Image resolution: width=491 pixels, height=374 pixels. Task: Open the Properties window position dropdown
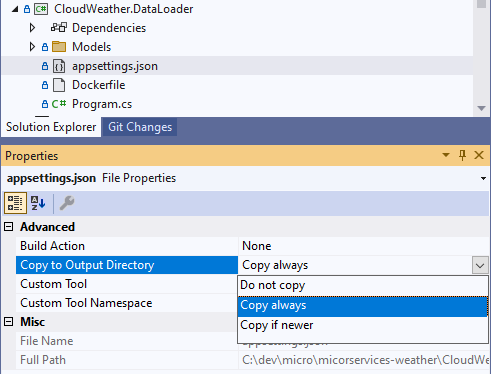pos(446,155)
